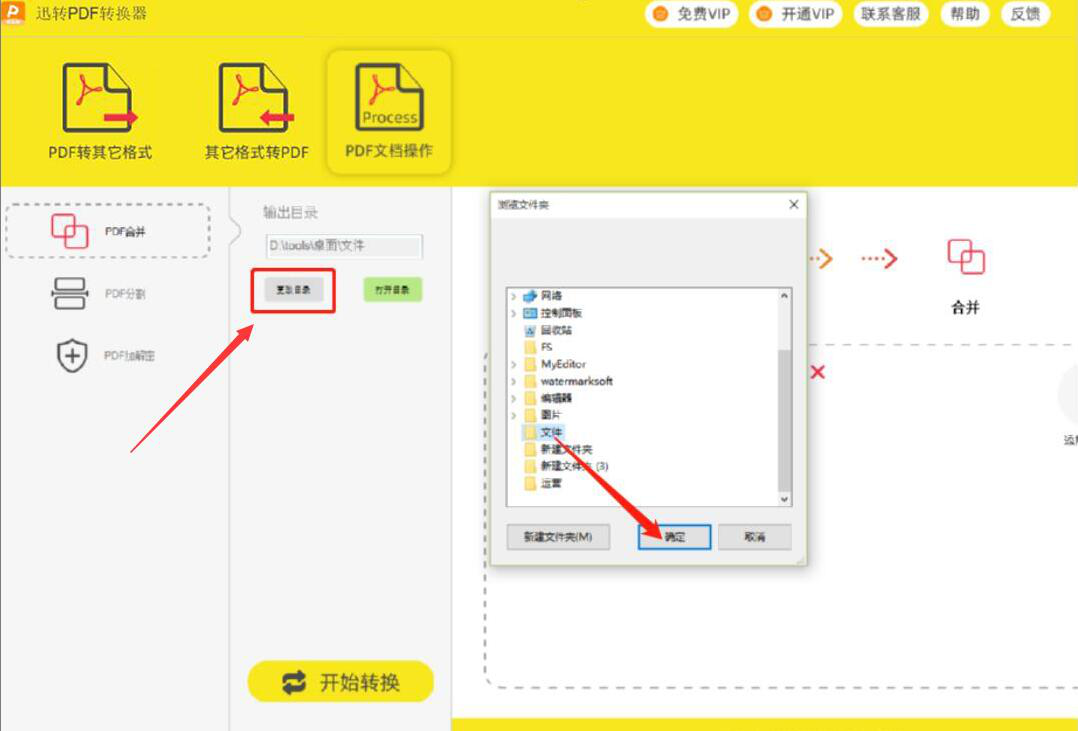
Task: Click the output directory path field
Action: [x=344, y=246]
